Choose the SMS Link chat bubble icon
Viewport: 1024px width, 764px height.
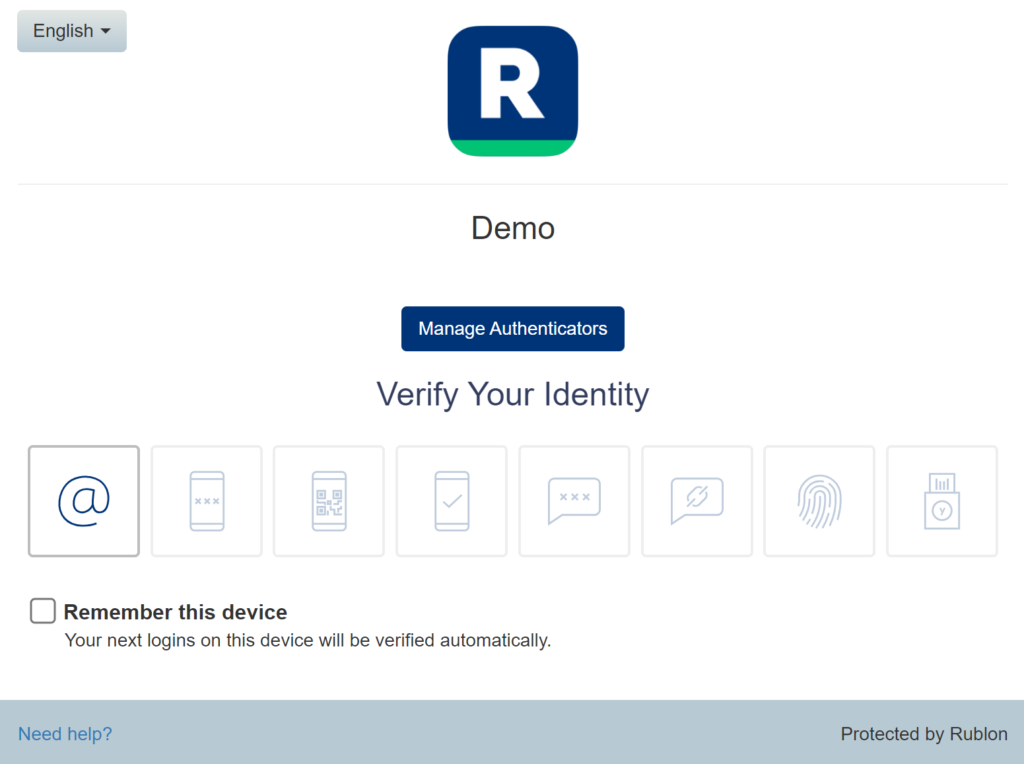pos(697,501)
